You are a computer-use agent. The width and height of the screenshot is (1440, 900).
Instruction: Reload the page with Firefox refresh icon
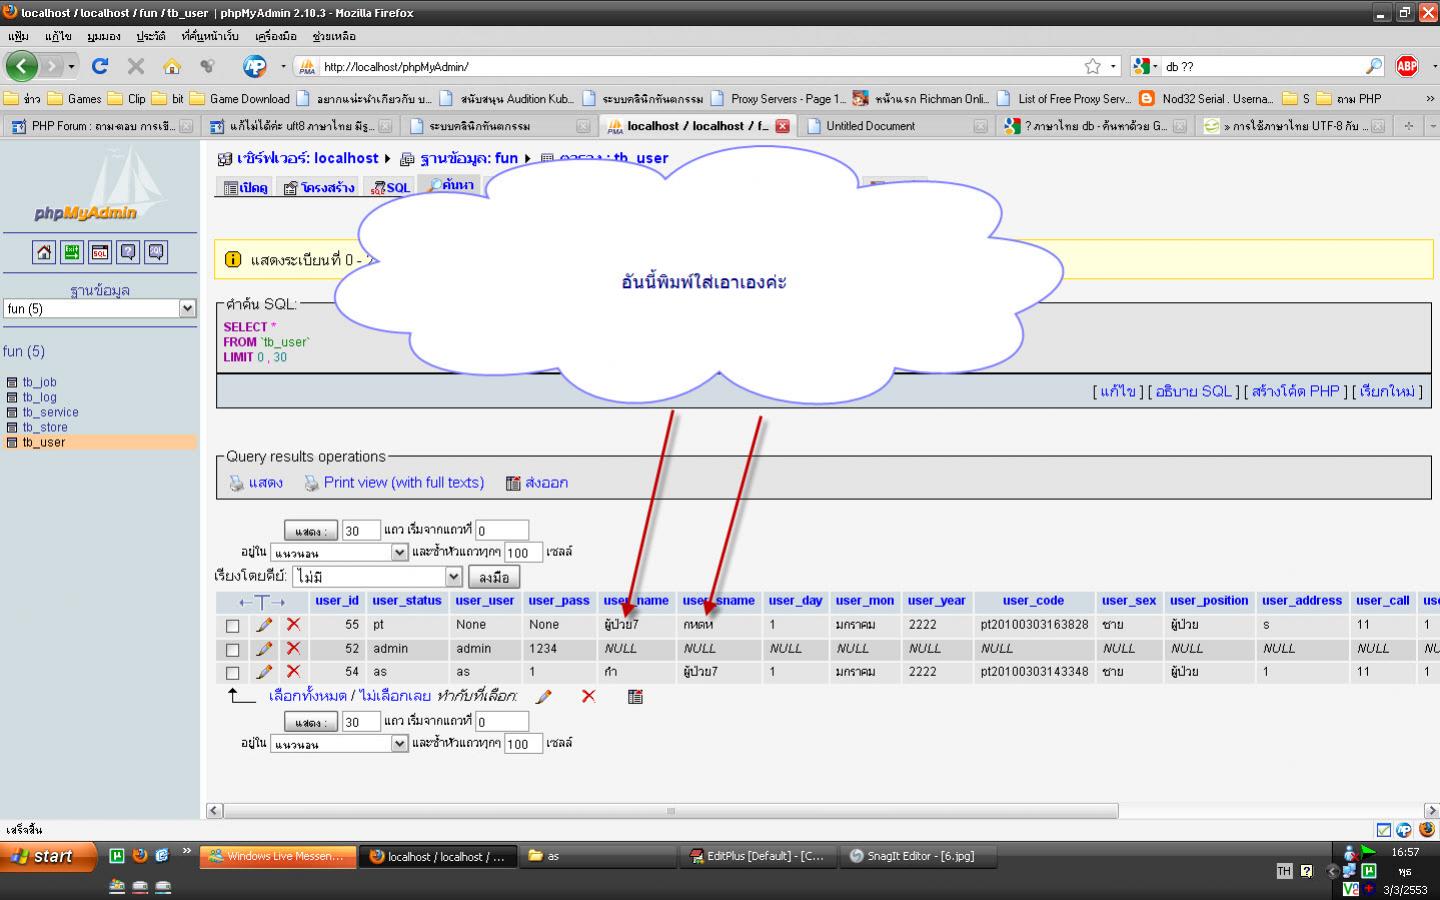[99, 66]
